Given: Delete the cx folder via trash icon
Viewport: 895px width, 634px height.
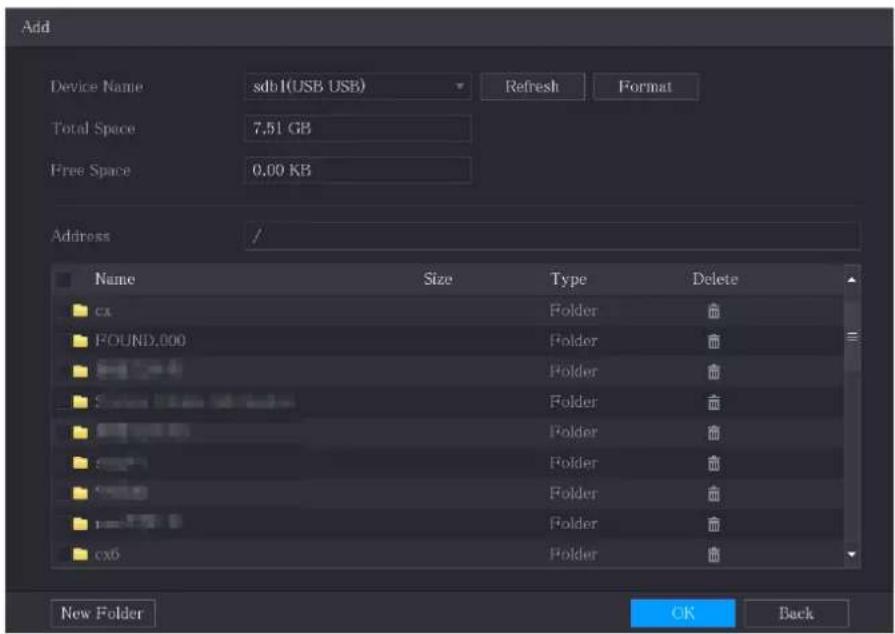Looking at the screenshot, I should [x=713, y=311].
